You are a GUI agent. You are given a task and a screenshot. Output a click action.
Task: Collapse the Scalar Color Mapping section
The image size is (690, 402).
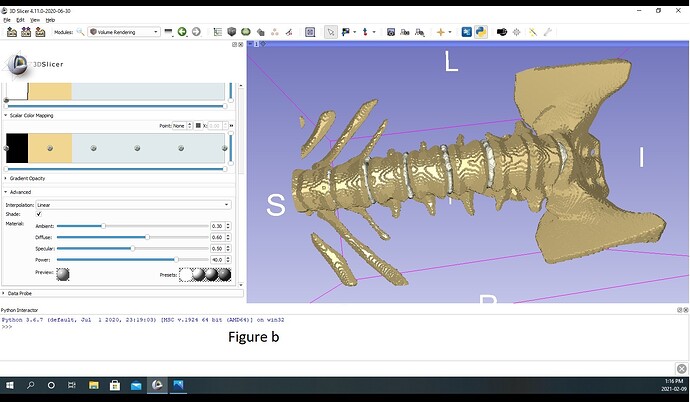point(32,115)
